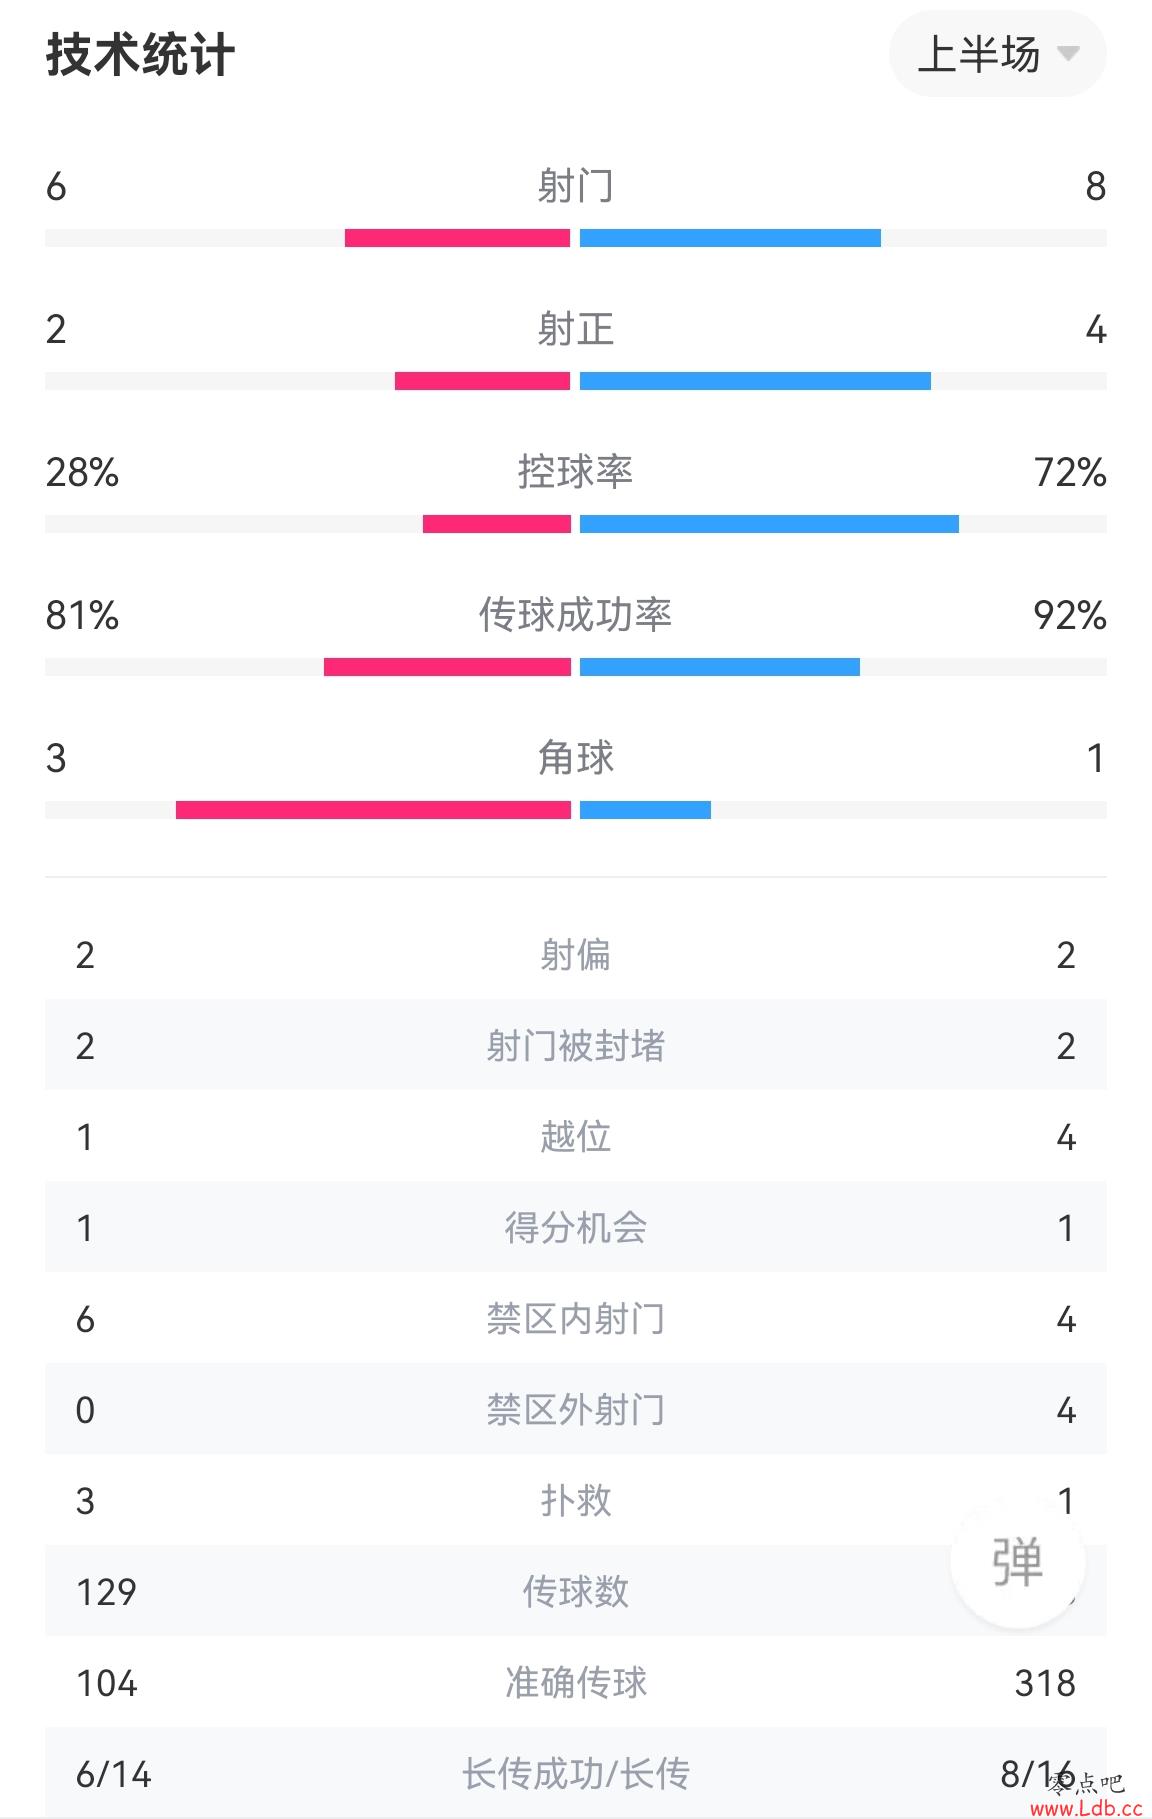Open the 上半场 period dropdown
This screenshot has height=1819, width=1152.
pyautogui.click(x=997, y=54)
